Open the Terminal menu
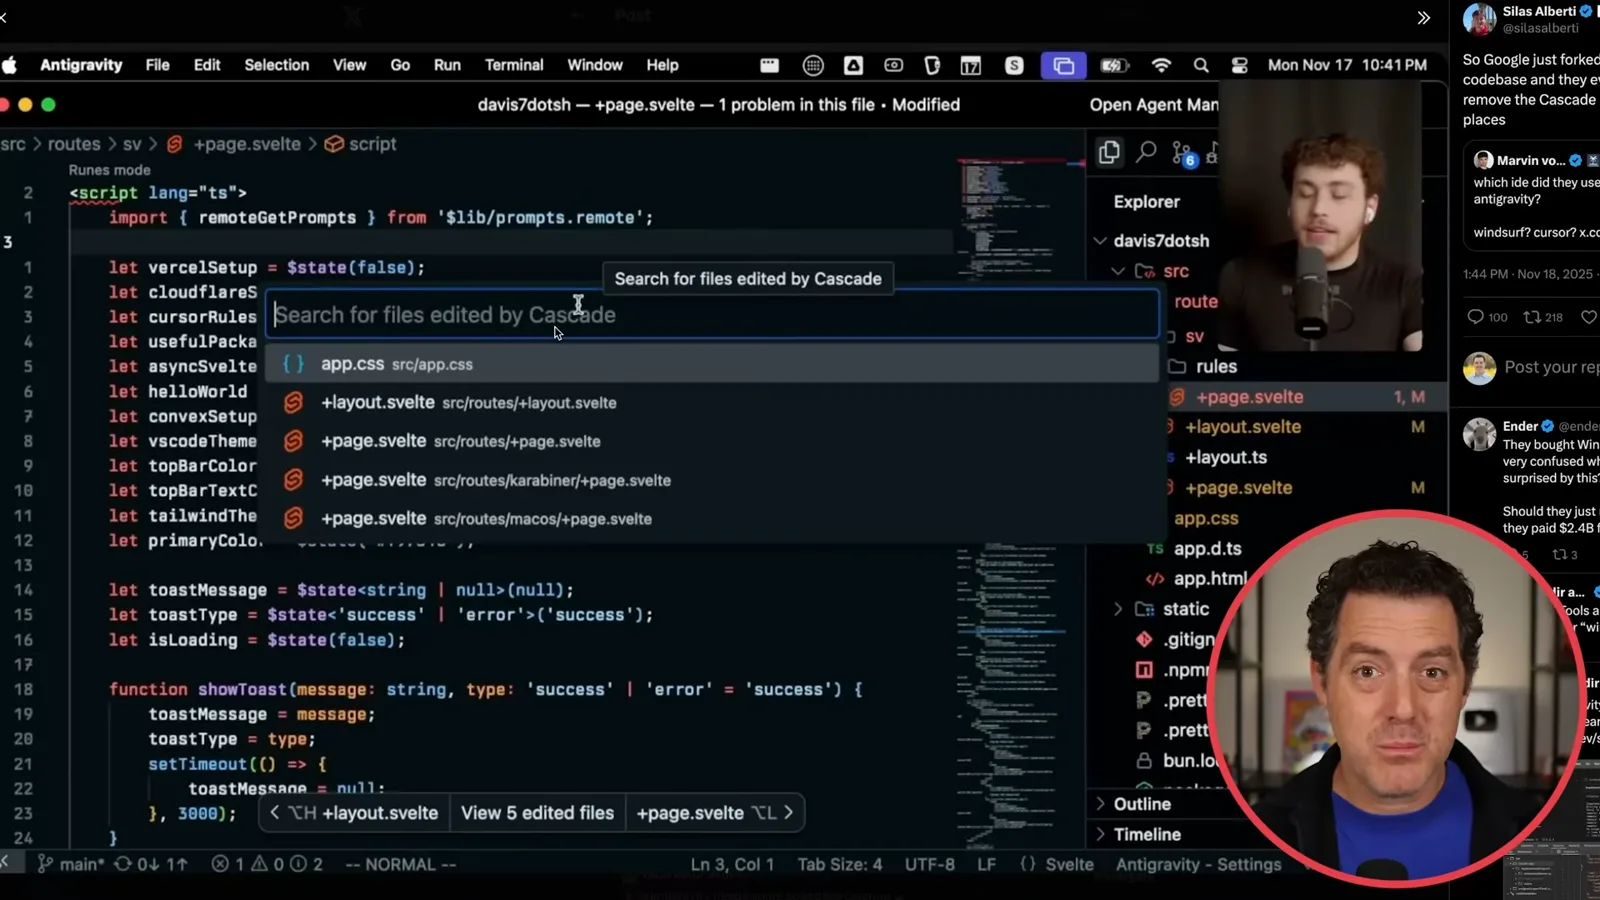Image resolution: width=1600 pixels, height=900 pixels. pyautogui.click(x=514, y=65)
